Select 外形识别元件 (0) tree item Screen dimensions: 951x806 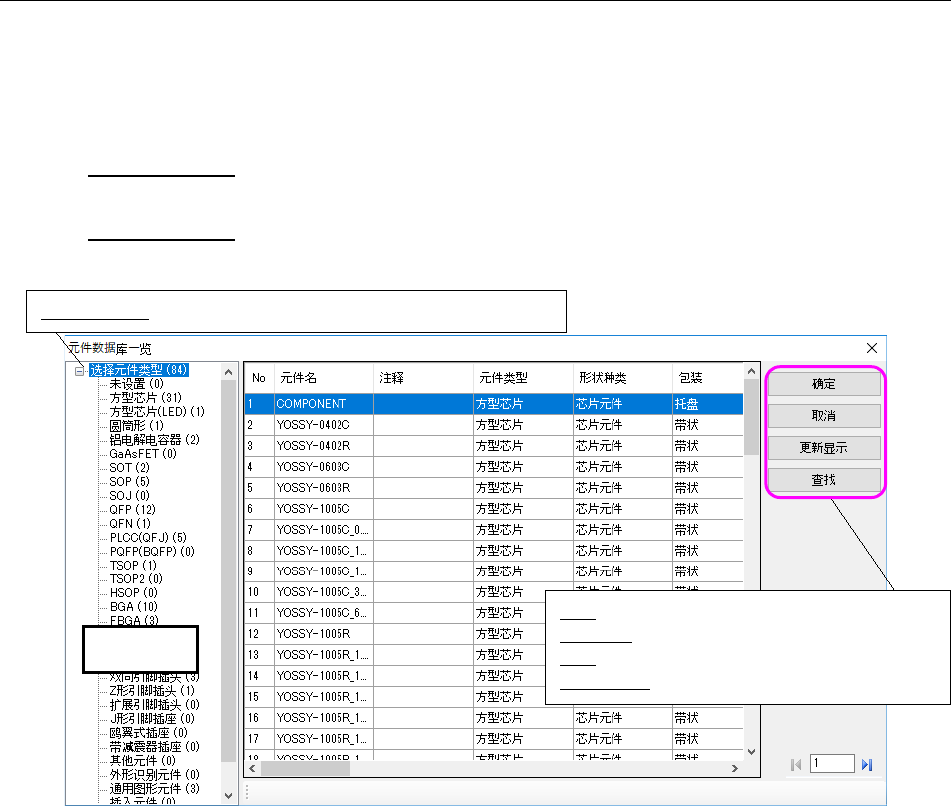pyautogui.click(x=155, y=774)
